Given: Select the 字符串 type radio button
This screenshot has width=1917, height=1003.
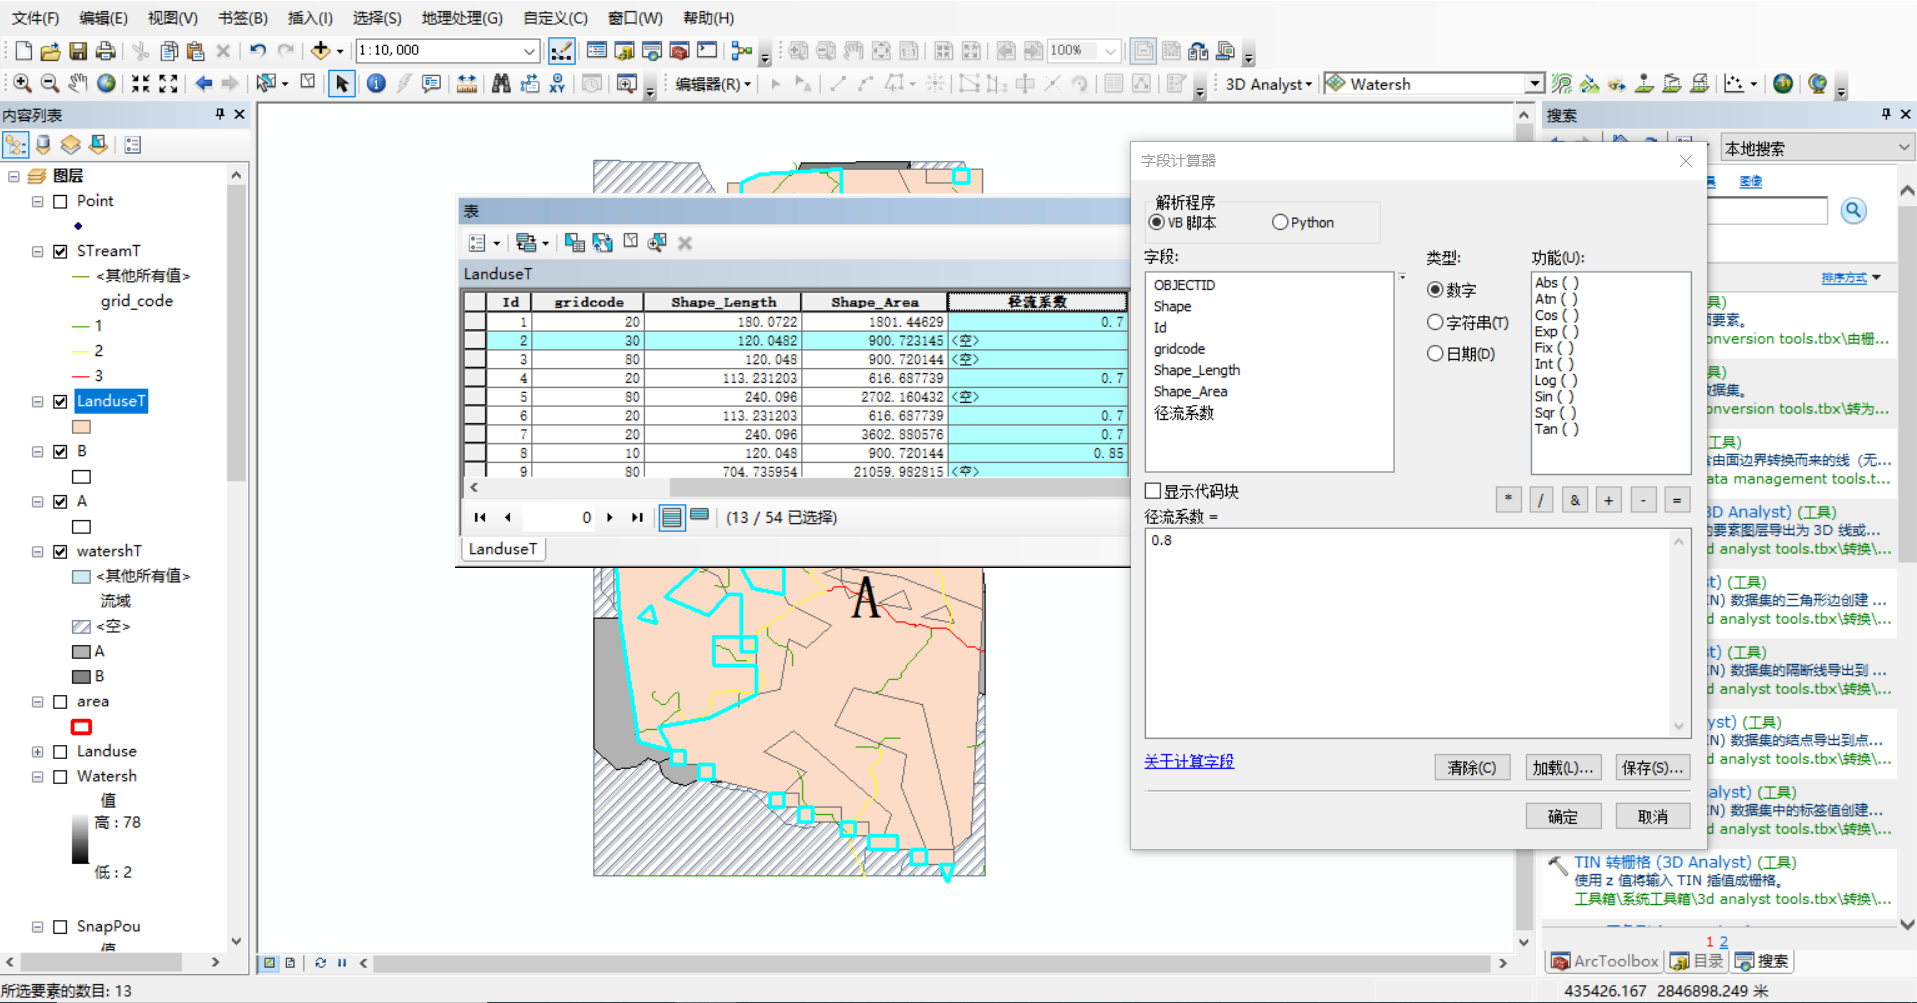Looking at the screenshot, I should click(1435, 322).
